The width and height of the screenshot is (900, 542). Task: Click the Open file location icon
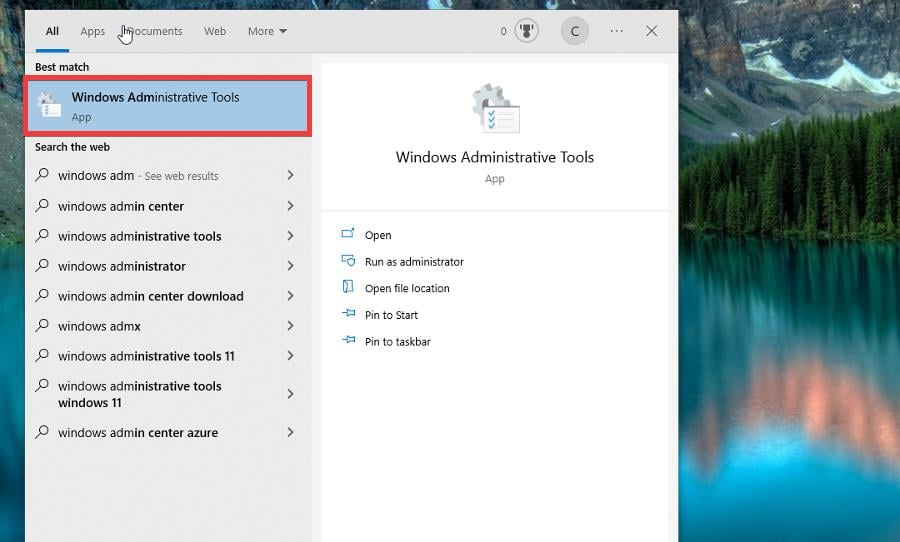click(348, 287)
